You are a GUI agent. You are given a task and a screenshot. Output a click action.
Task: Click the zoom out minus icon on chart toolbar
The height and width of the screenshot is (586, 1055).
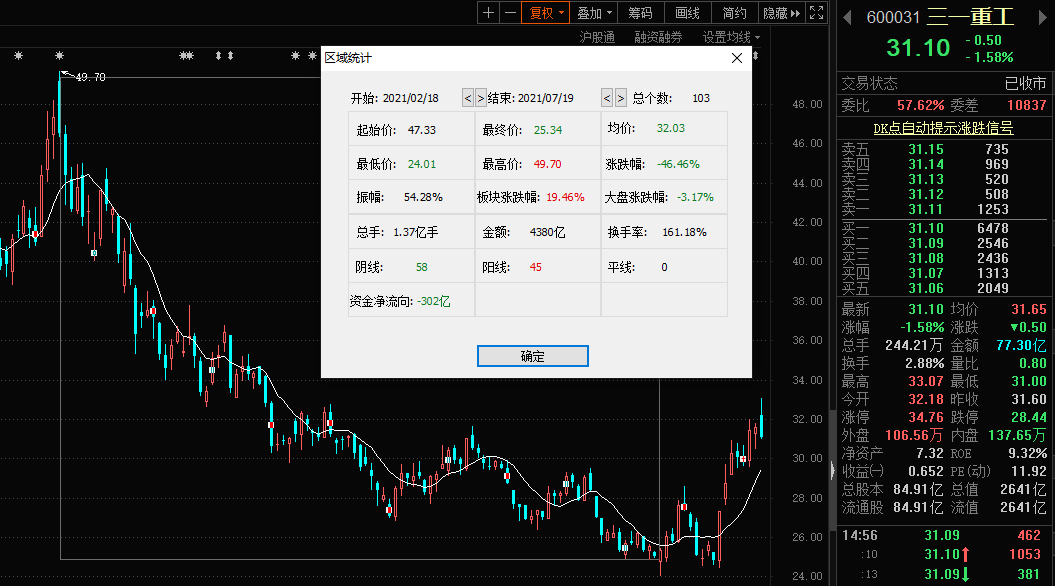coord(513,12)
